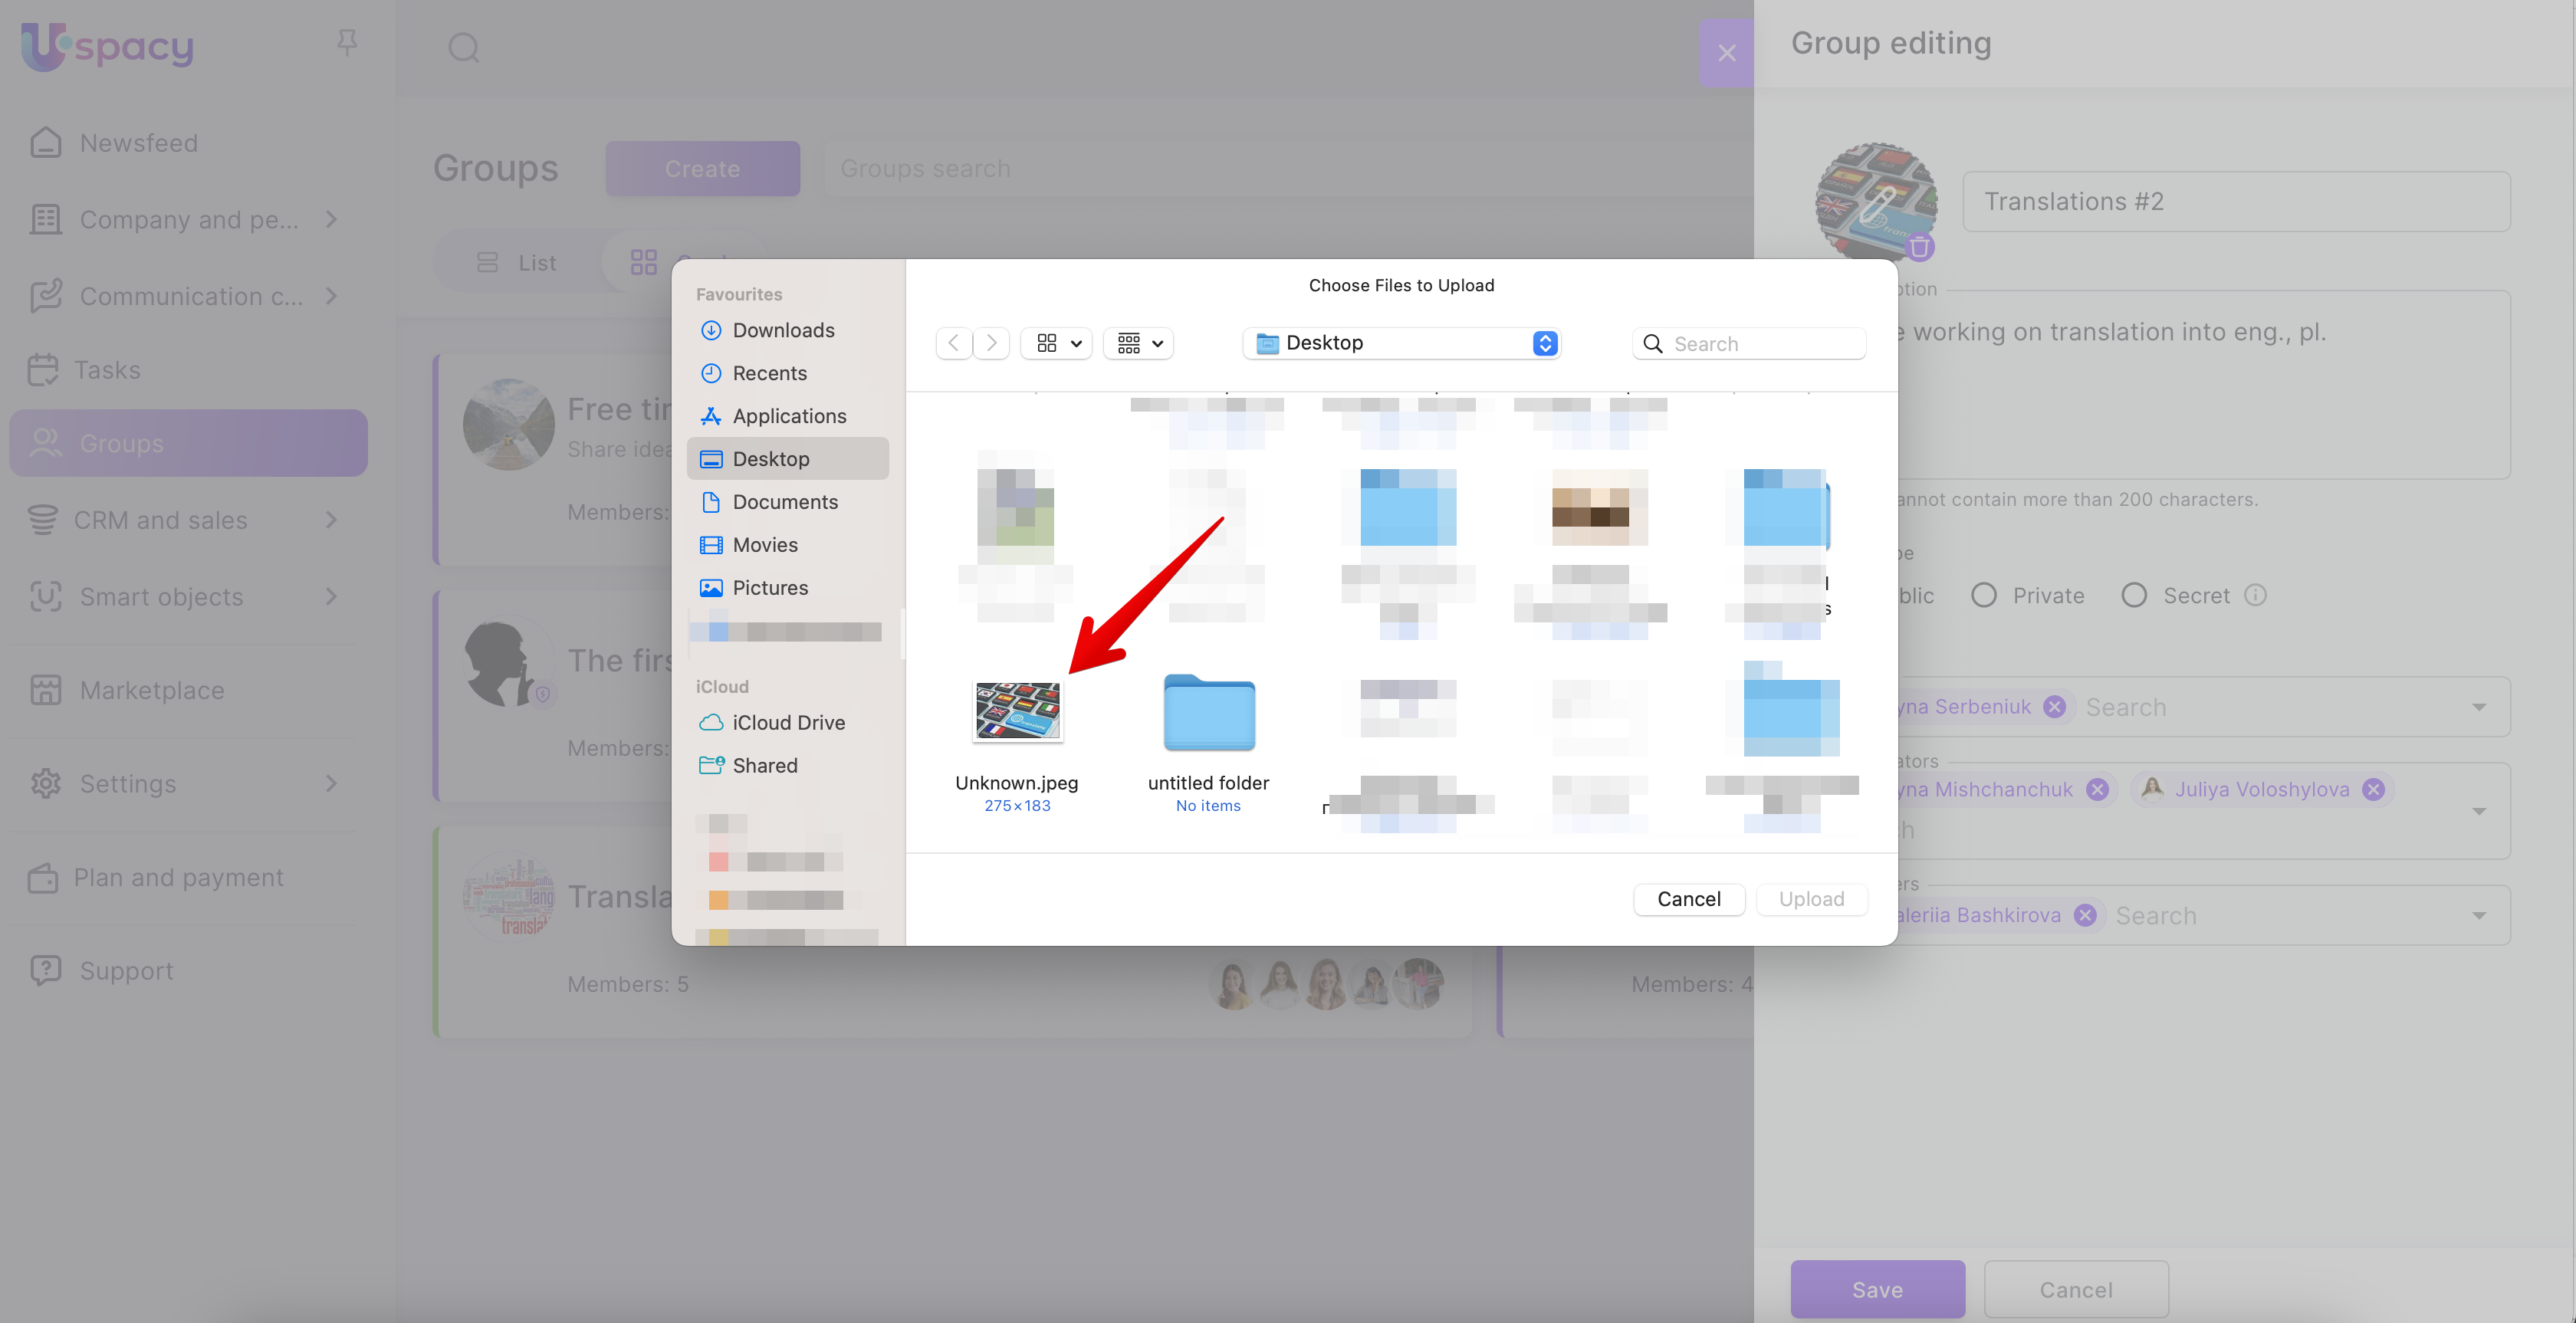Click the info icon next to Secret

[2255, 595]
